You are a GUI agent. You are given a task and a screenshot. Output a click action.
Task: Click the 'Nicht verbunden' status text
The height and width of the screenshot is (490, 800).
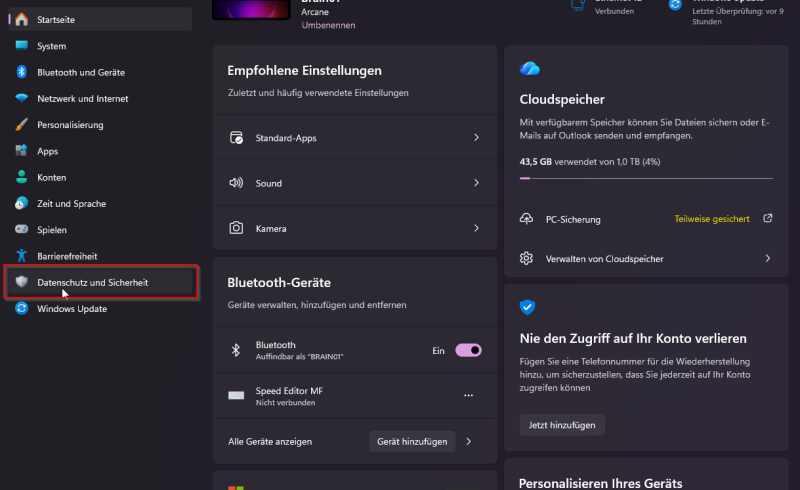[285, 403]
